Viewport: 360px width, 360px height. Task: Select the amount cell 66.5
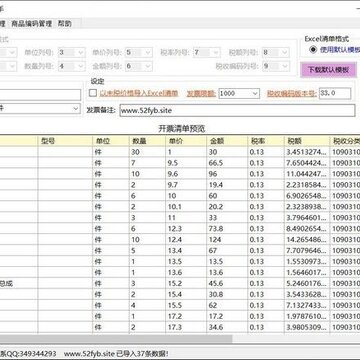tap(227, 163)
